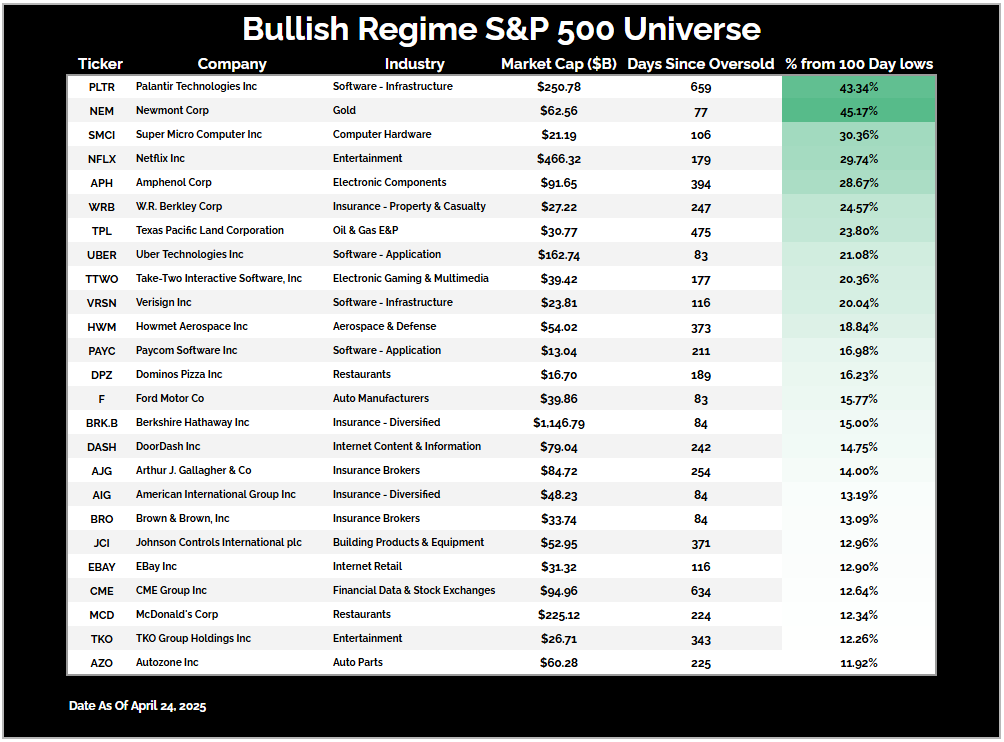Click CME Group's 634 days value

(700, 591)
